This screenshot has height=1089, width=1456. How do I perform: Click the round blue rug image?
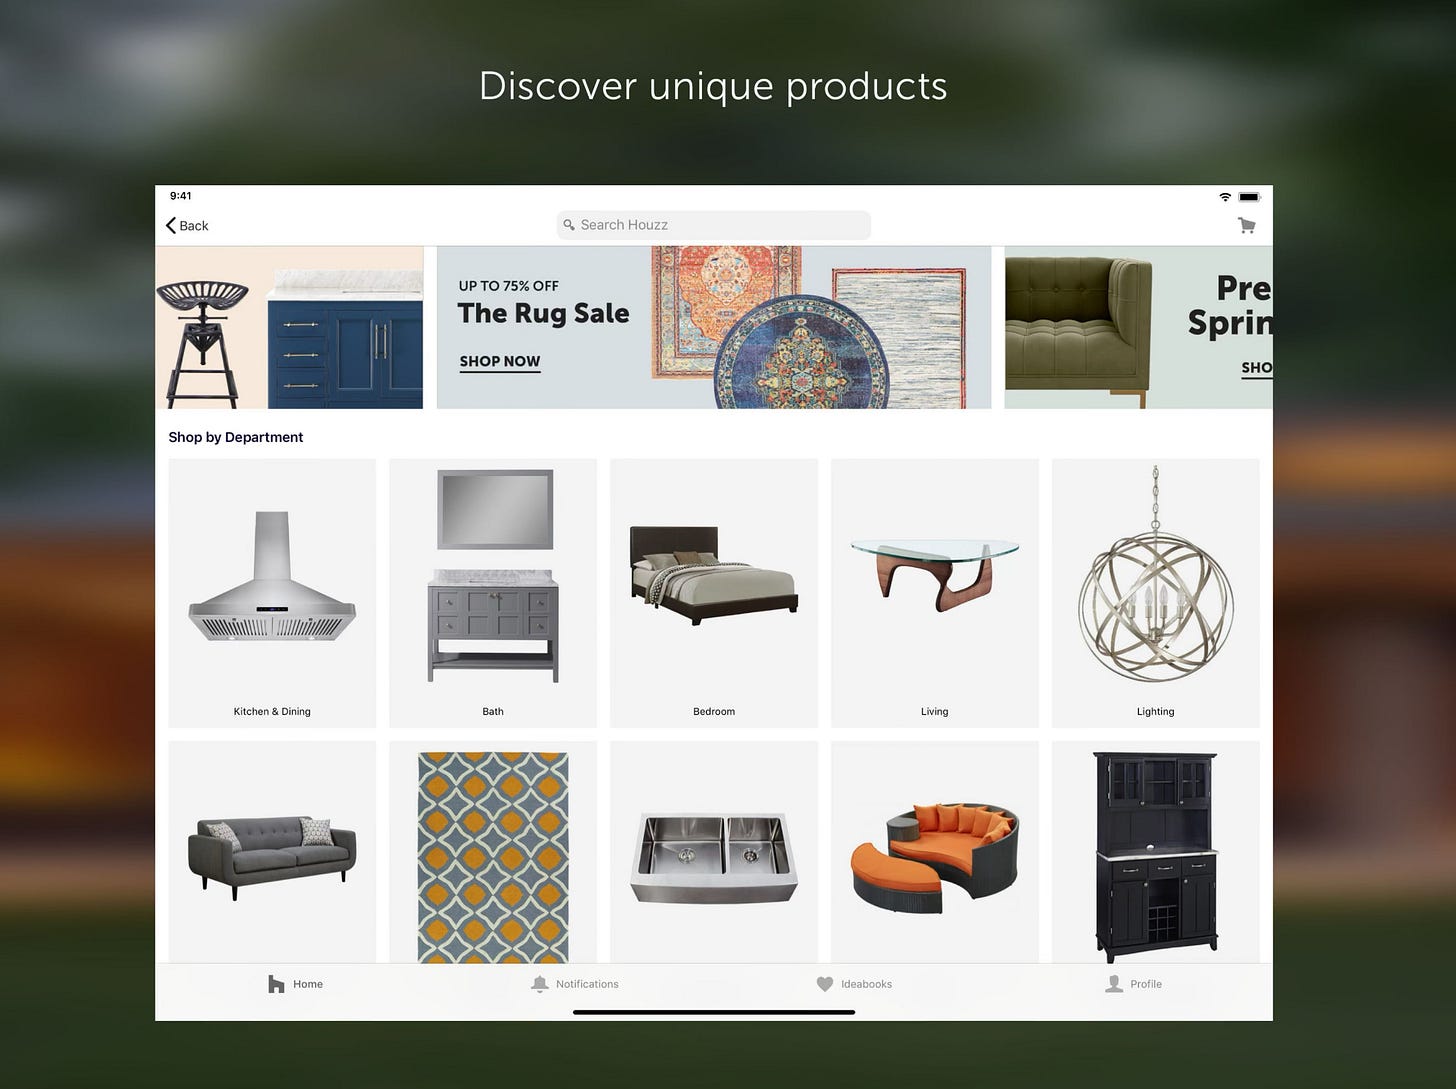click(x=801, y=351)
